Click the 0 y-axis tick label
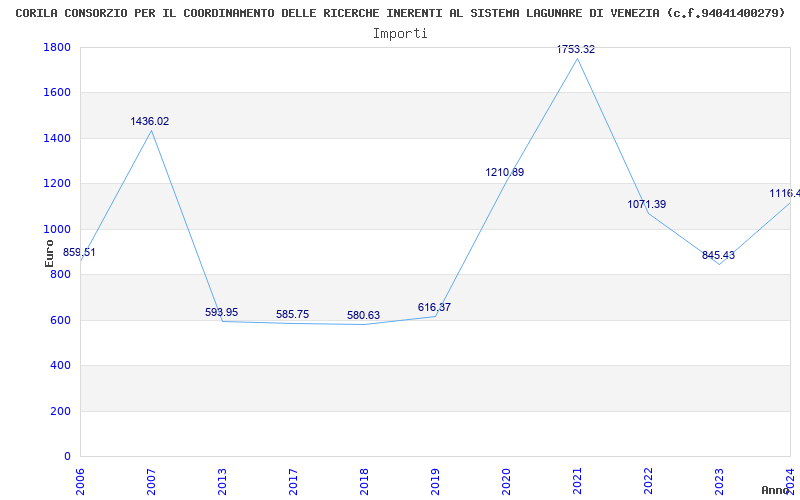Image resolution: width=800 pixels, height=500 pixels. point(67,456)
